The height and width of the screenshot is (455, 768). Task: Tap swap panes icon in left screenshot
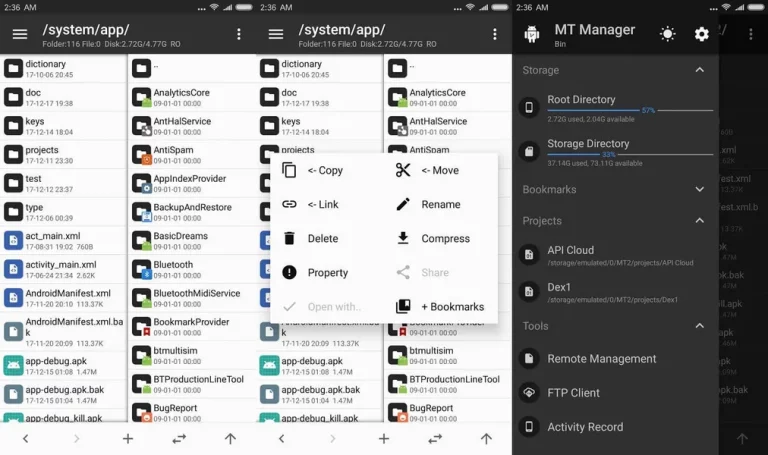tap(179, 439)
